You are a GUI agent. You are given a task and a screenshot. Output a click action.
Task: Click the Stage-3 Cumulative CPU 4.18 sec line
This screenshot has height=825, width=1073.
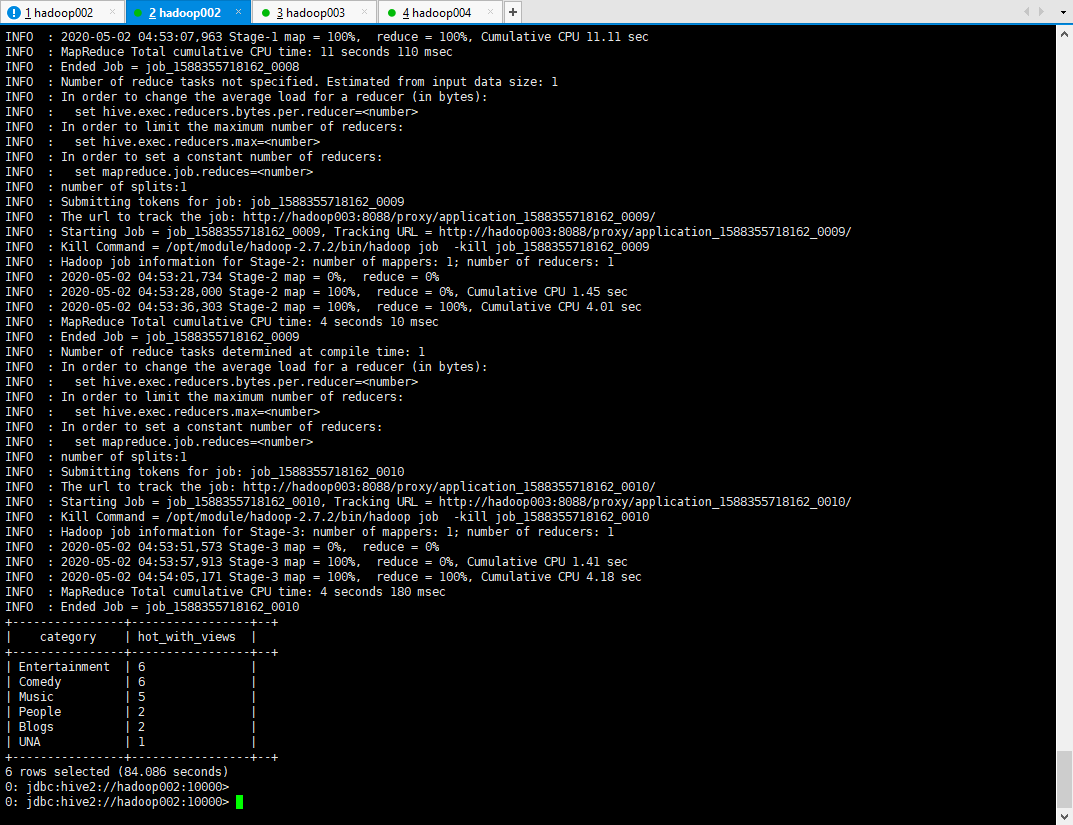tap(351, 577)
